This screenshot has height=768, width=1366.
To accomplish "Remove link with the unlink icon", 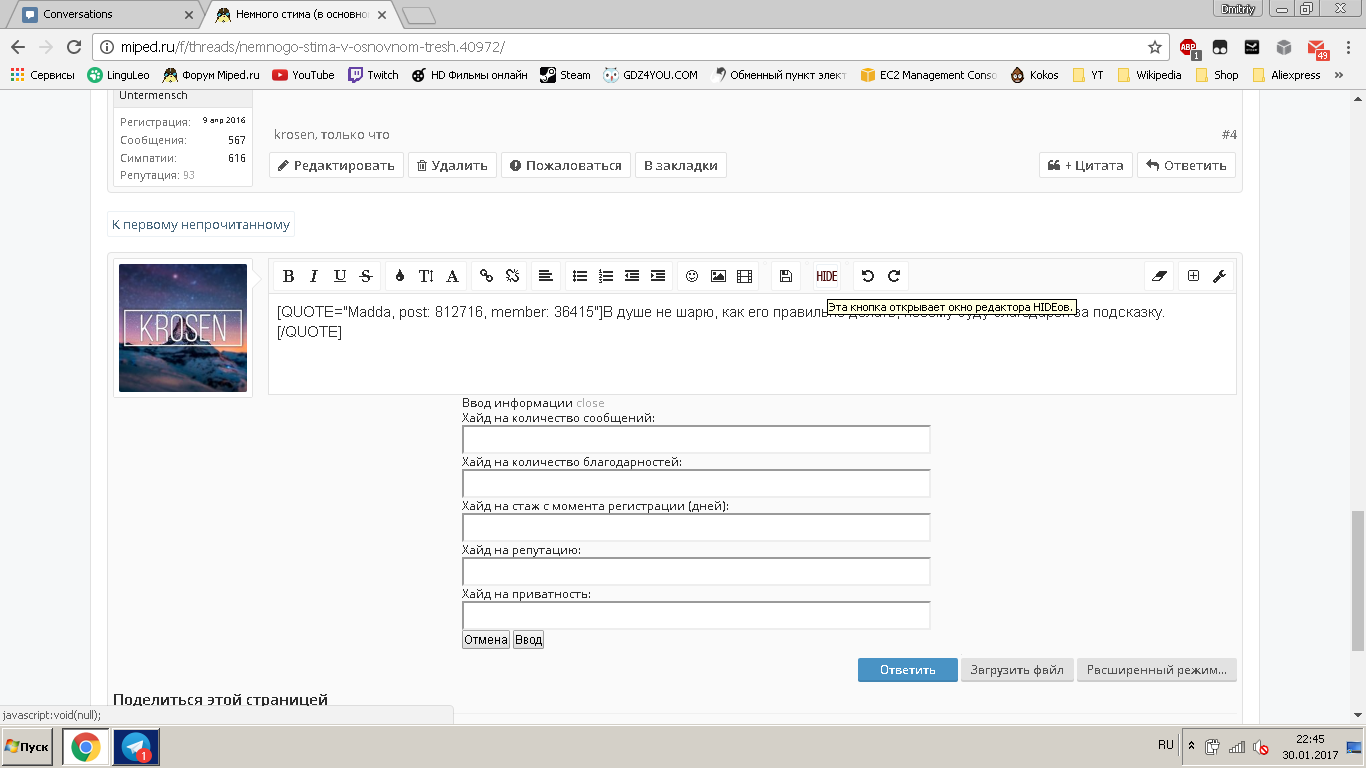I will click(512, 276).
